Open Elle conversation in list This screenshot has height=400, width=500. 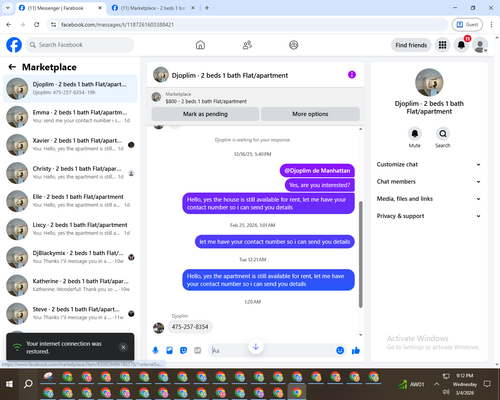pos(70,201)
